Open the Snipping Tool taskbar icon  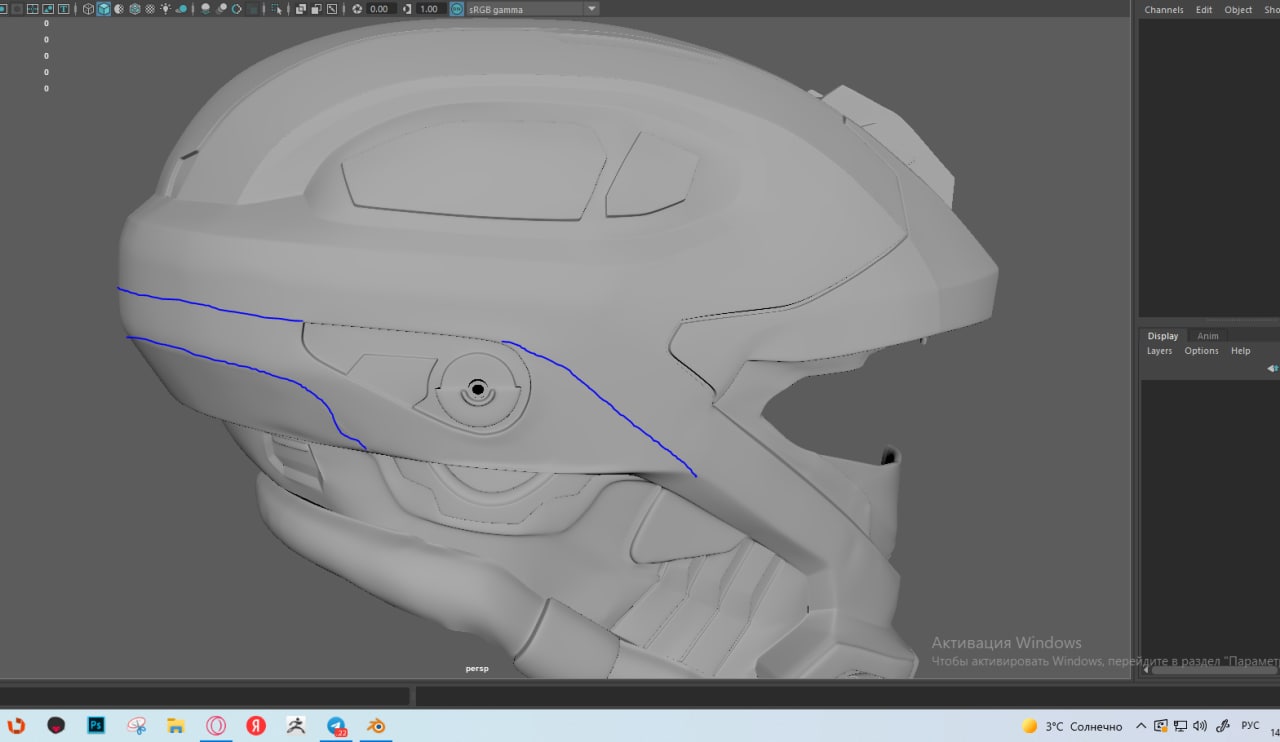pos(137,726)
